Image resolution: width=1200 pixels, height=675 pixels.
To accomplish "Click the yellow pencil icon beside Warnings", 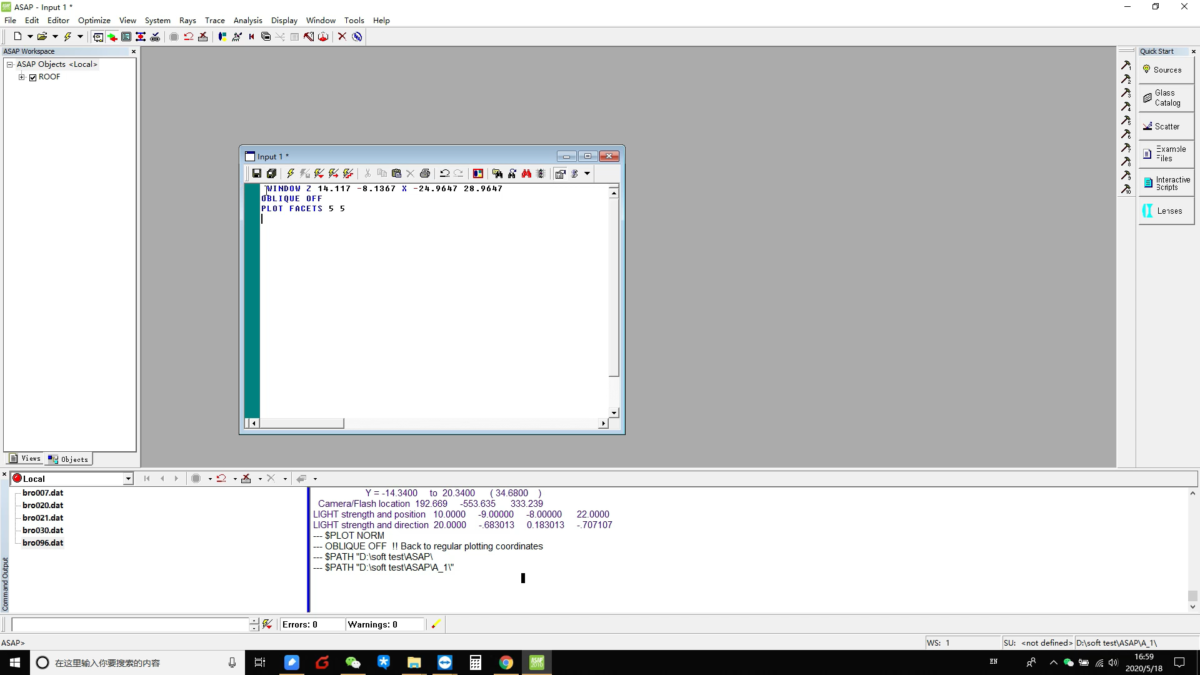I will 435,624.
